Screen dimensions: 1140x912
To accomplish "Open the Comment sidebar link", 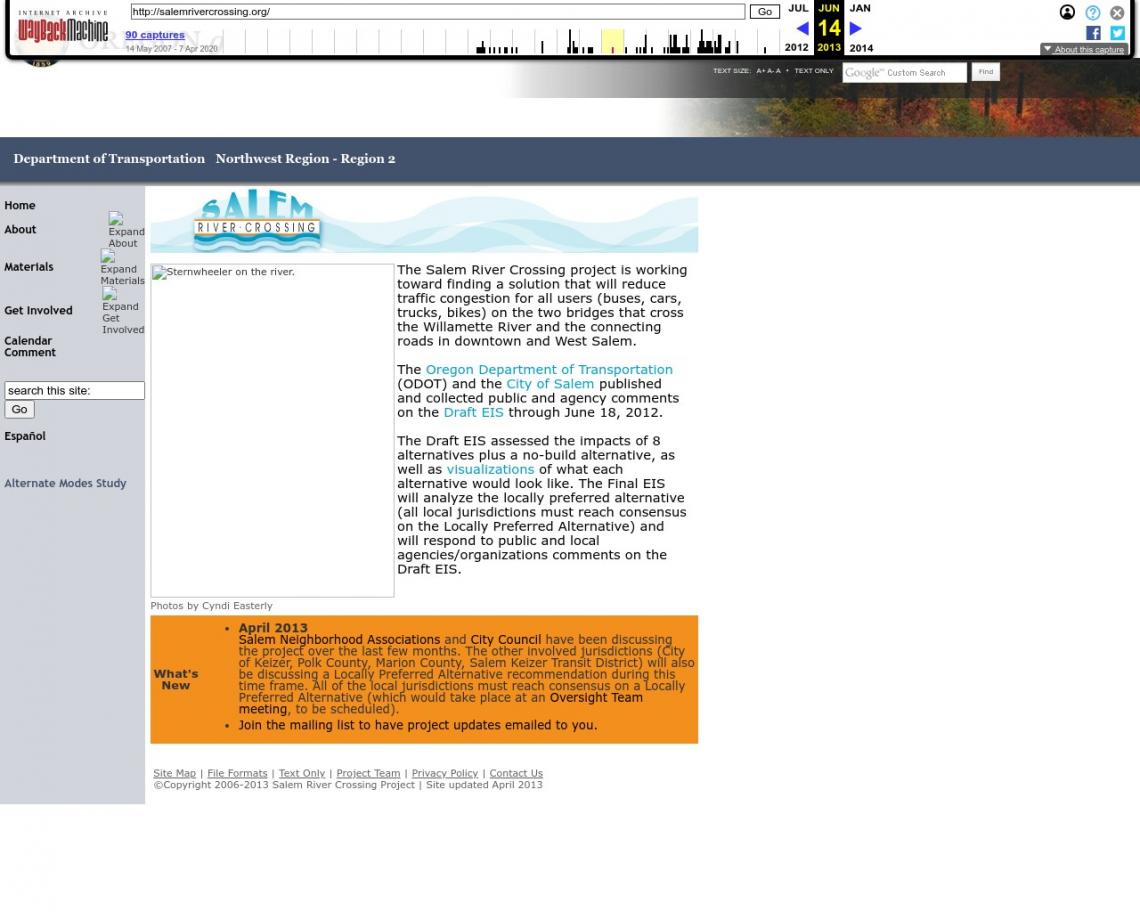I will coord(30,353).
